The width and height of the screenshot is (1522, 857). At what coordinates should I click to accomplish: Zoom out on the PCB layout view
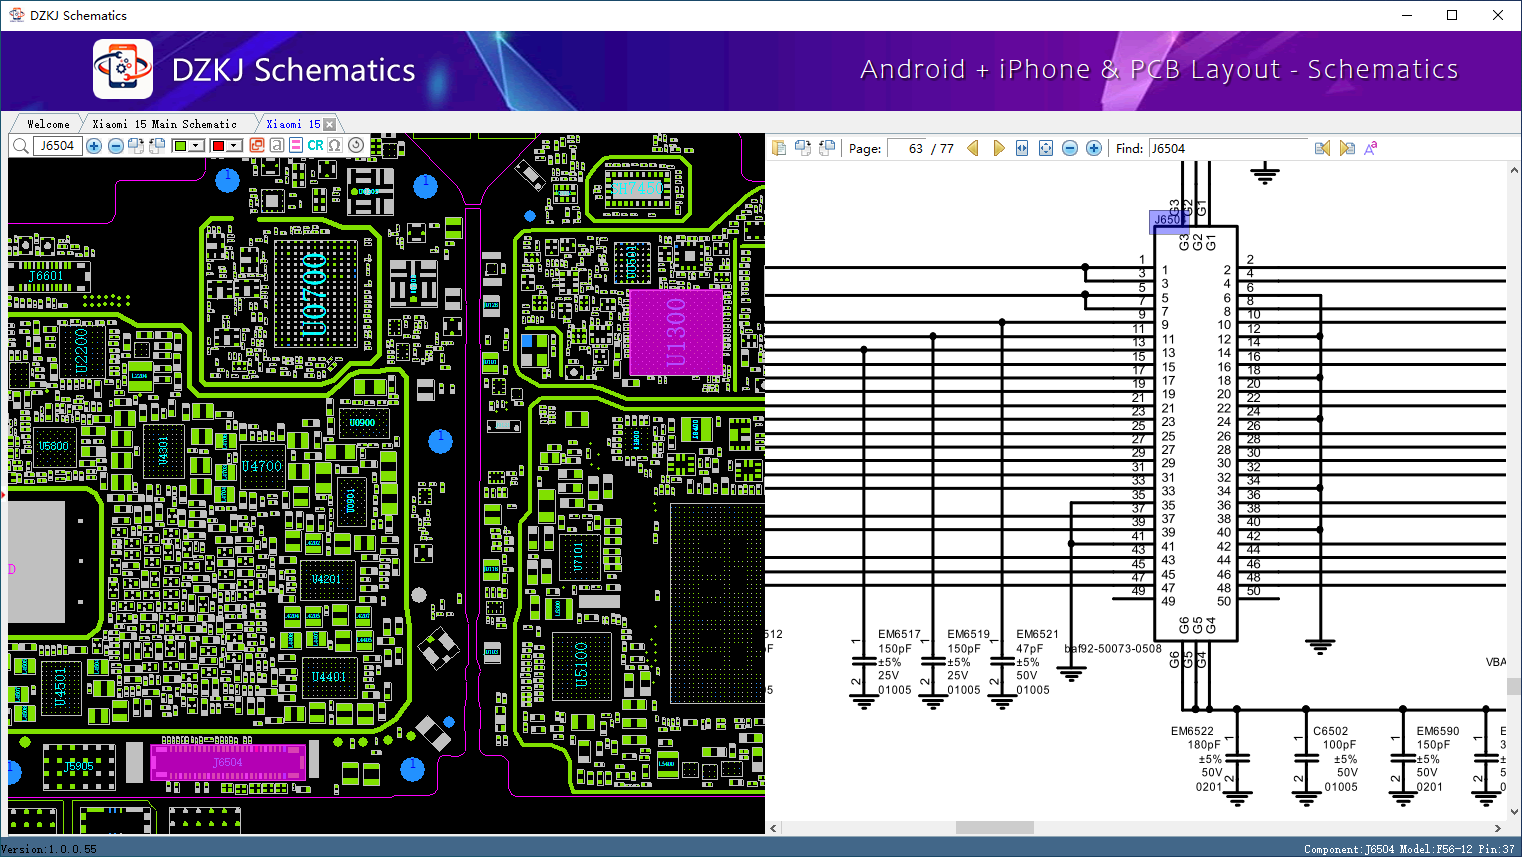tap(116, 146)
